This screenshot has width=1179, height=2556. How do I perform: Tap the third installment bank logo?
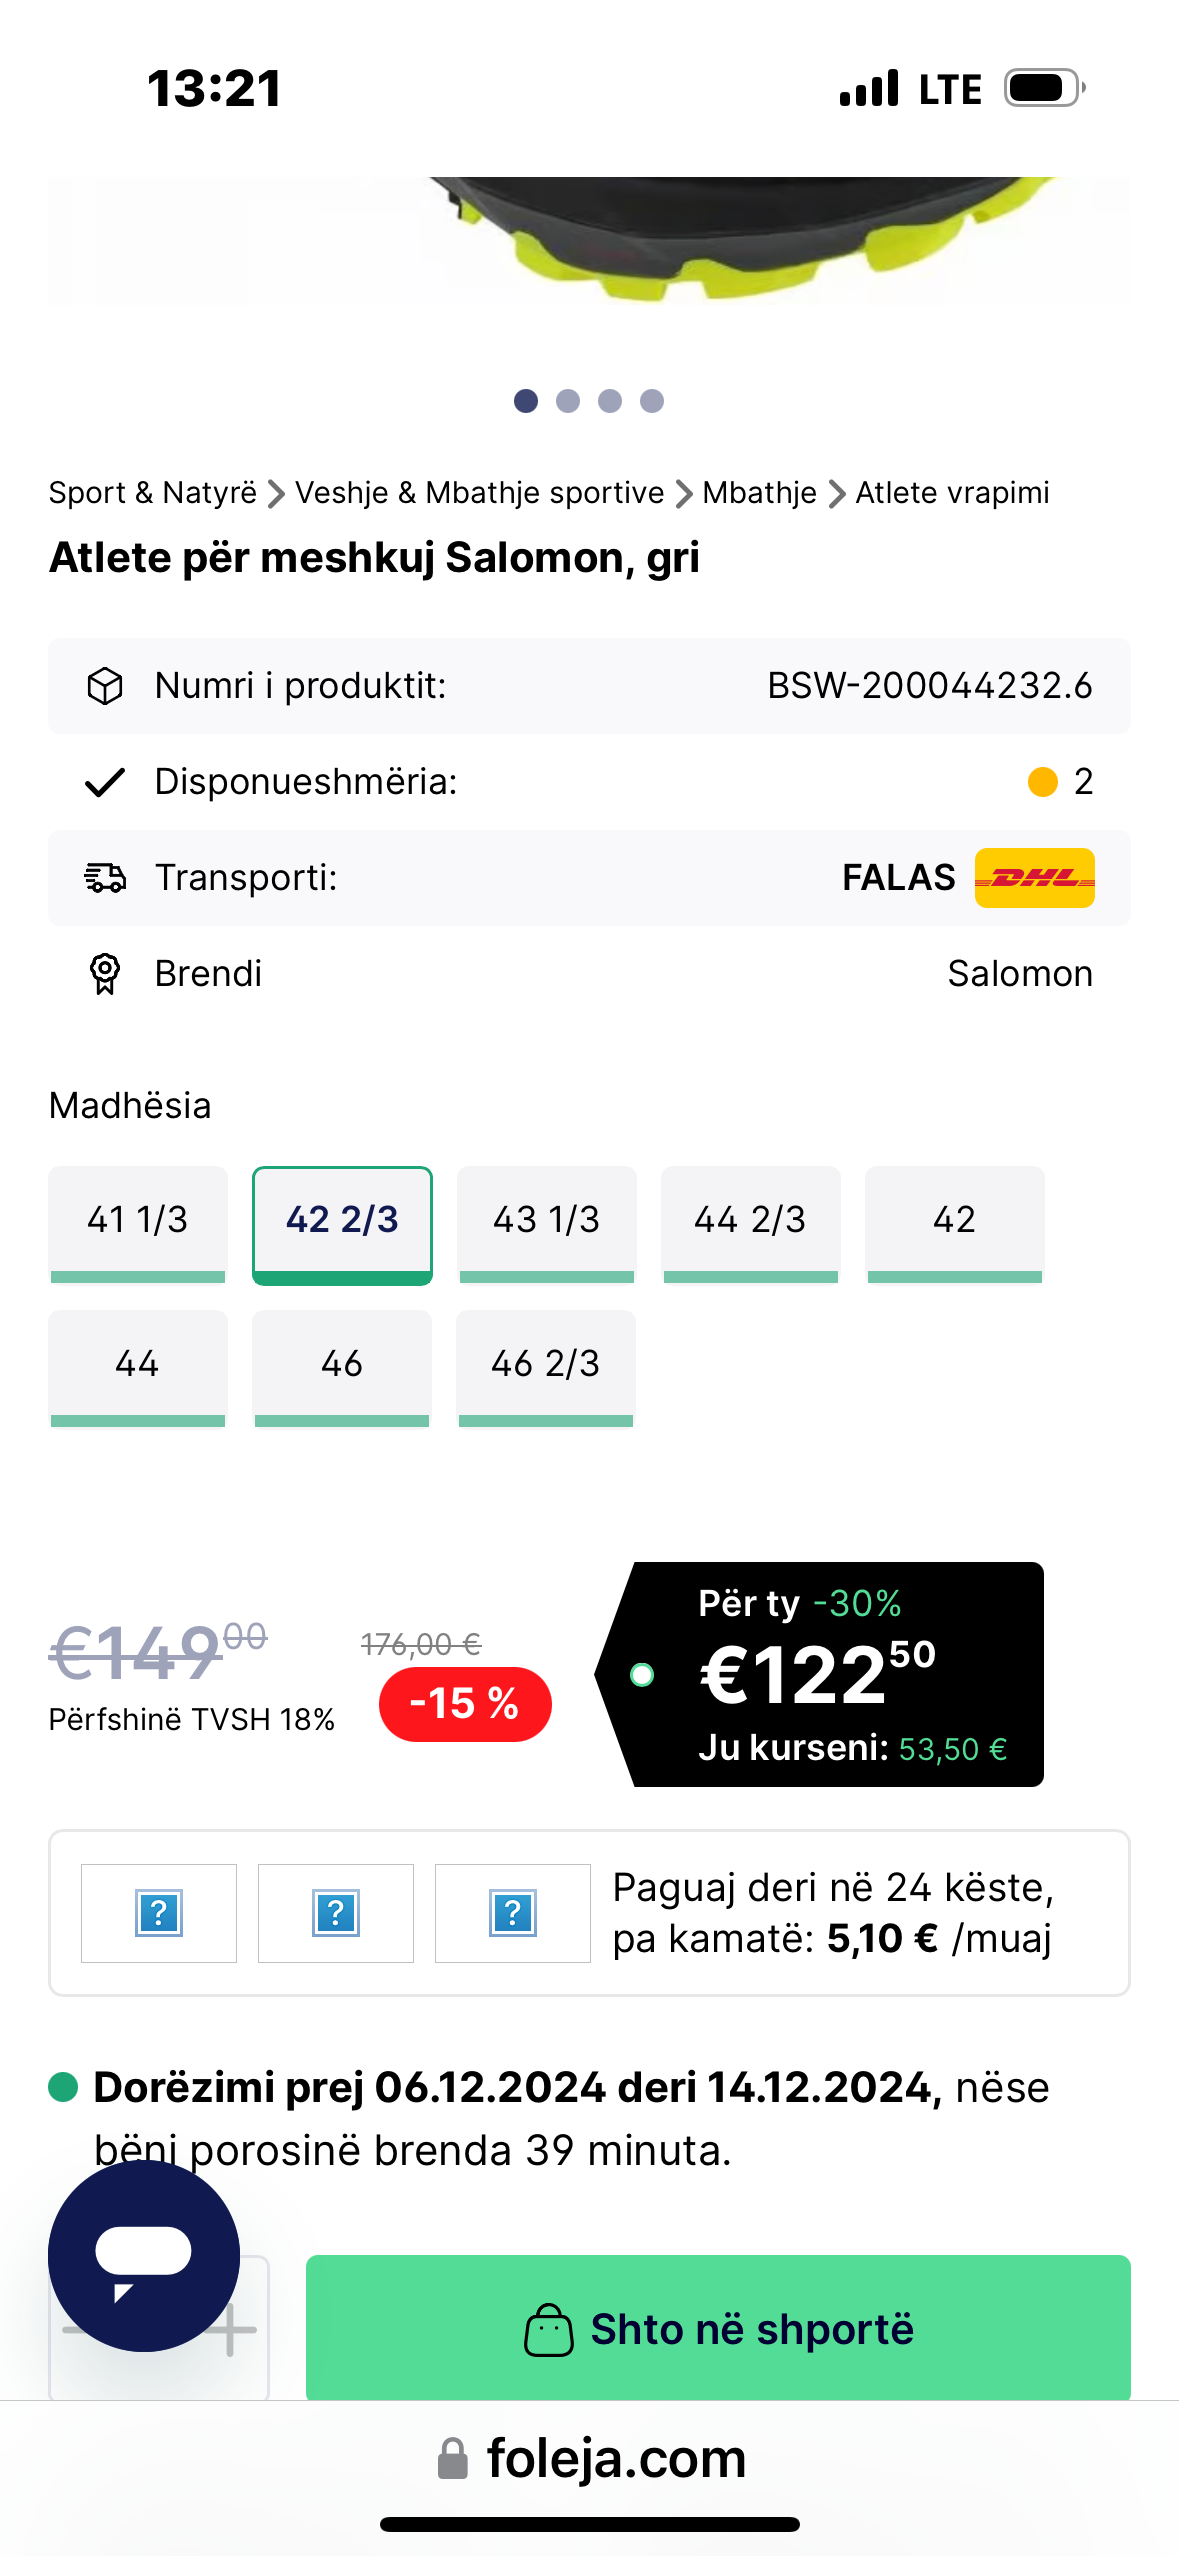(x=512, y=1912)
